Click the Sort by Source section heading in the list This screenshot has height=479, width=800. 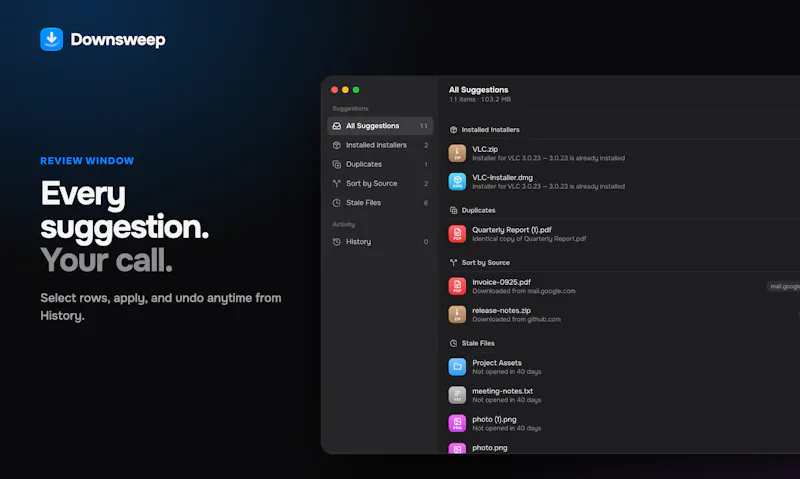click(x=486, y=263)
